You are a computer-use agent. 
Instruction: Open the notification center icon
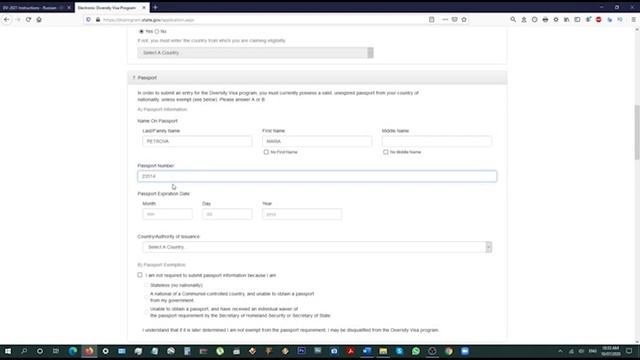[x=629, y=351]
